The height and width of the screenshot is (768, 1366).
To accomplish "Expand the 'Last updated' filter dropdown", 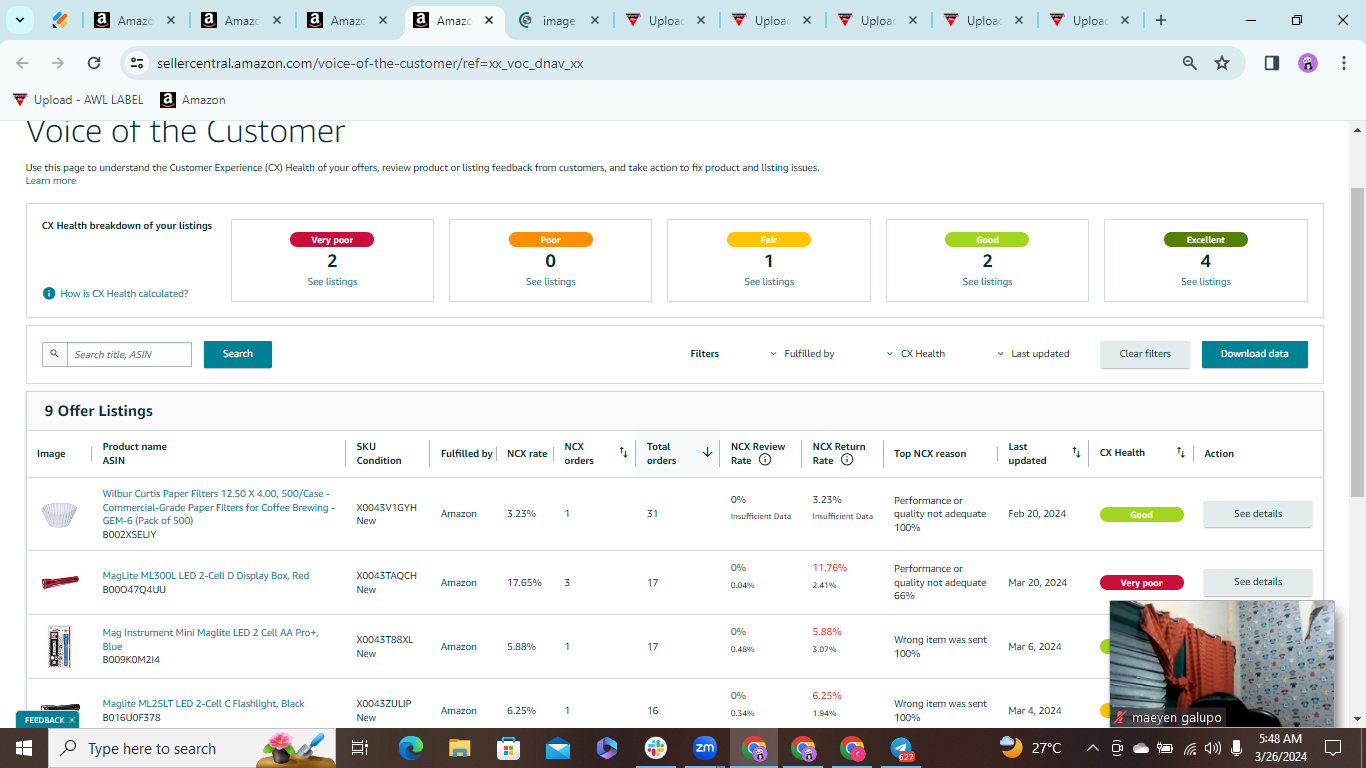I will click(x=1033, y=354).
